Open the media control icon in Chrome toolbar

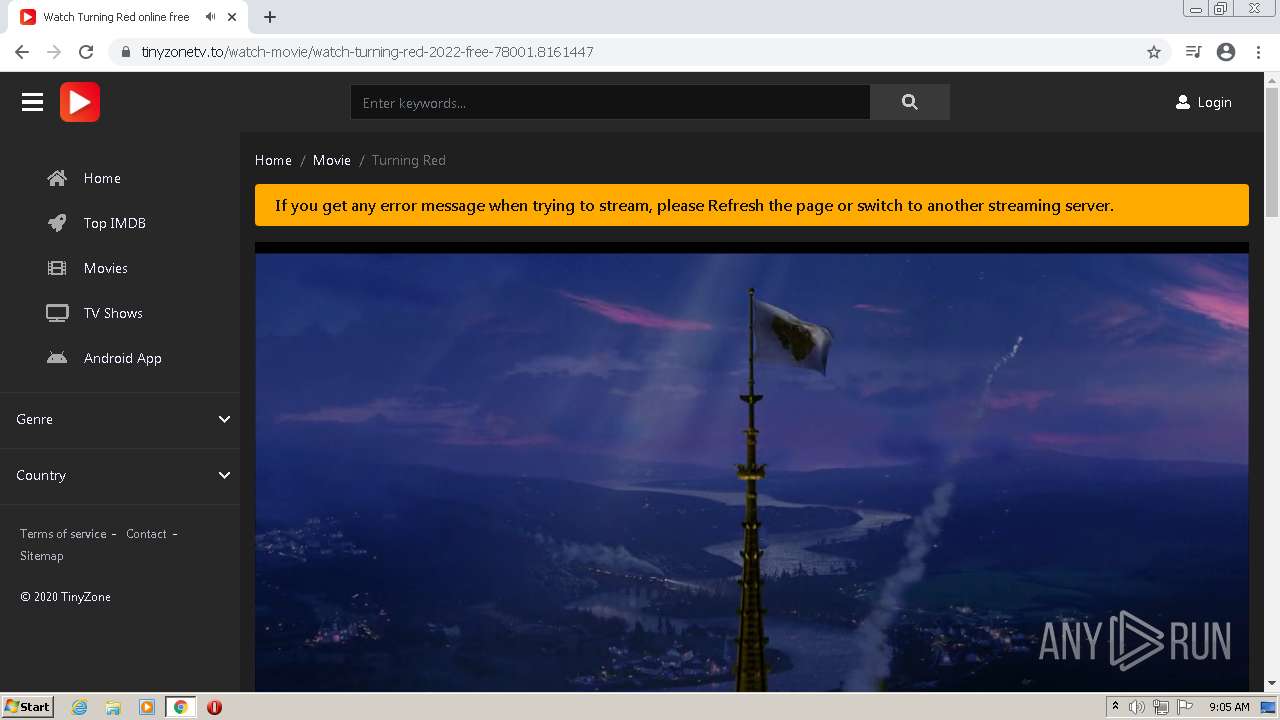click(1193, 52)
